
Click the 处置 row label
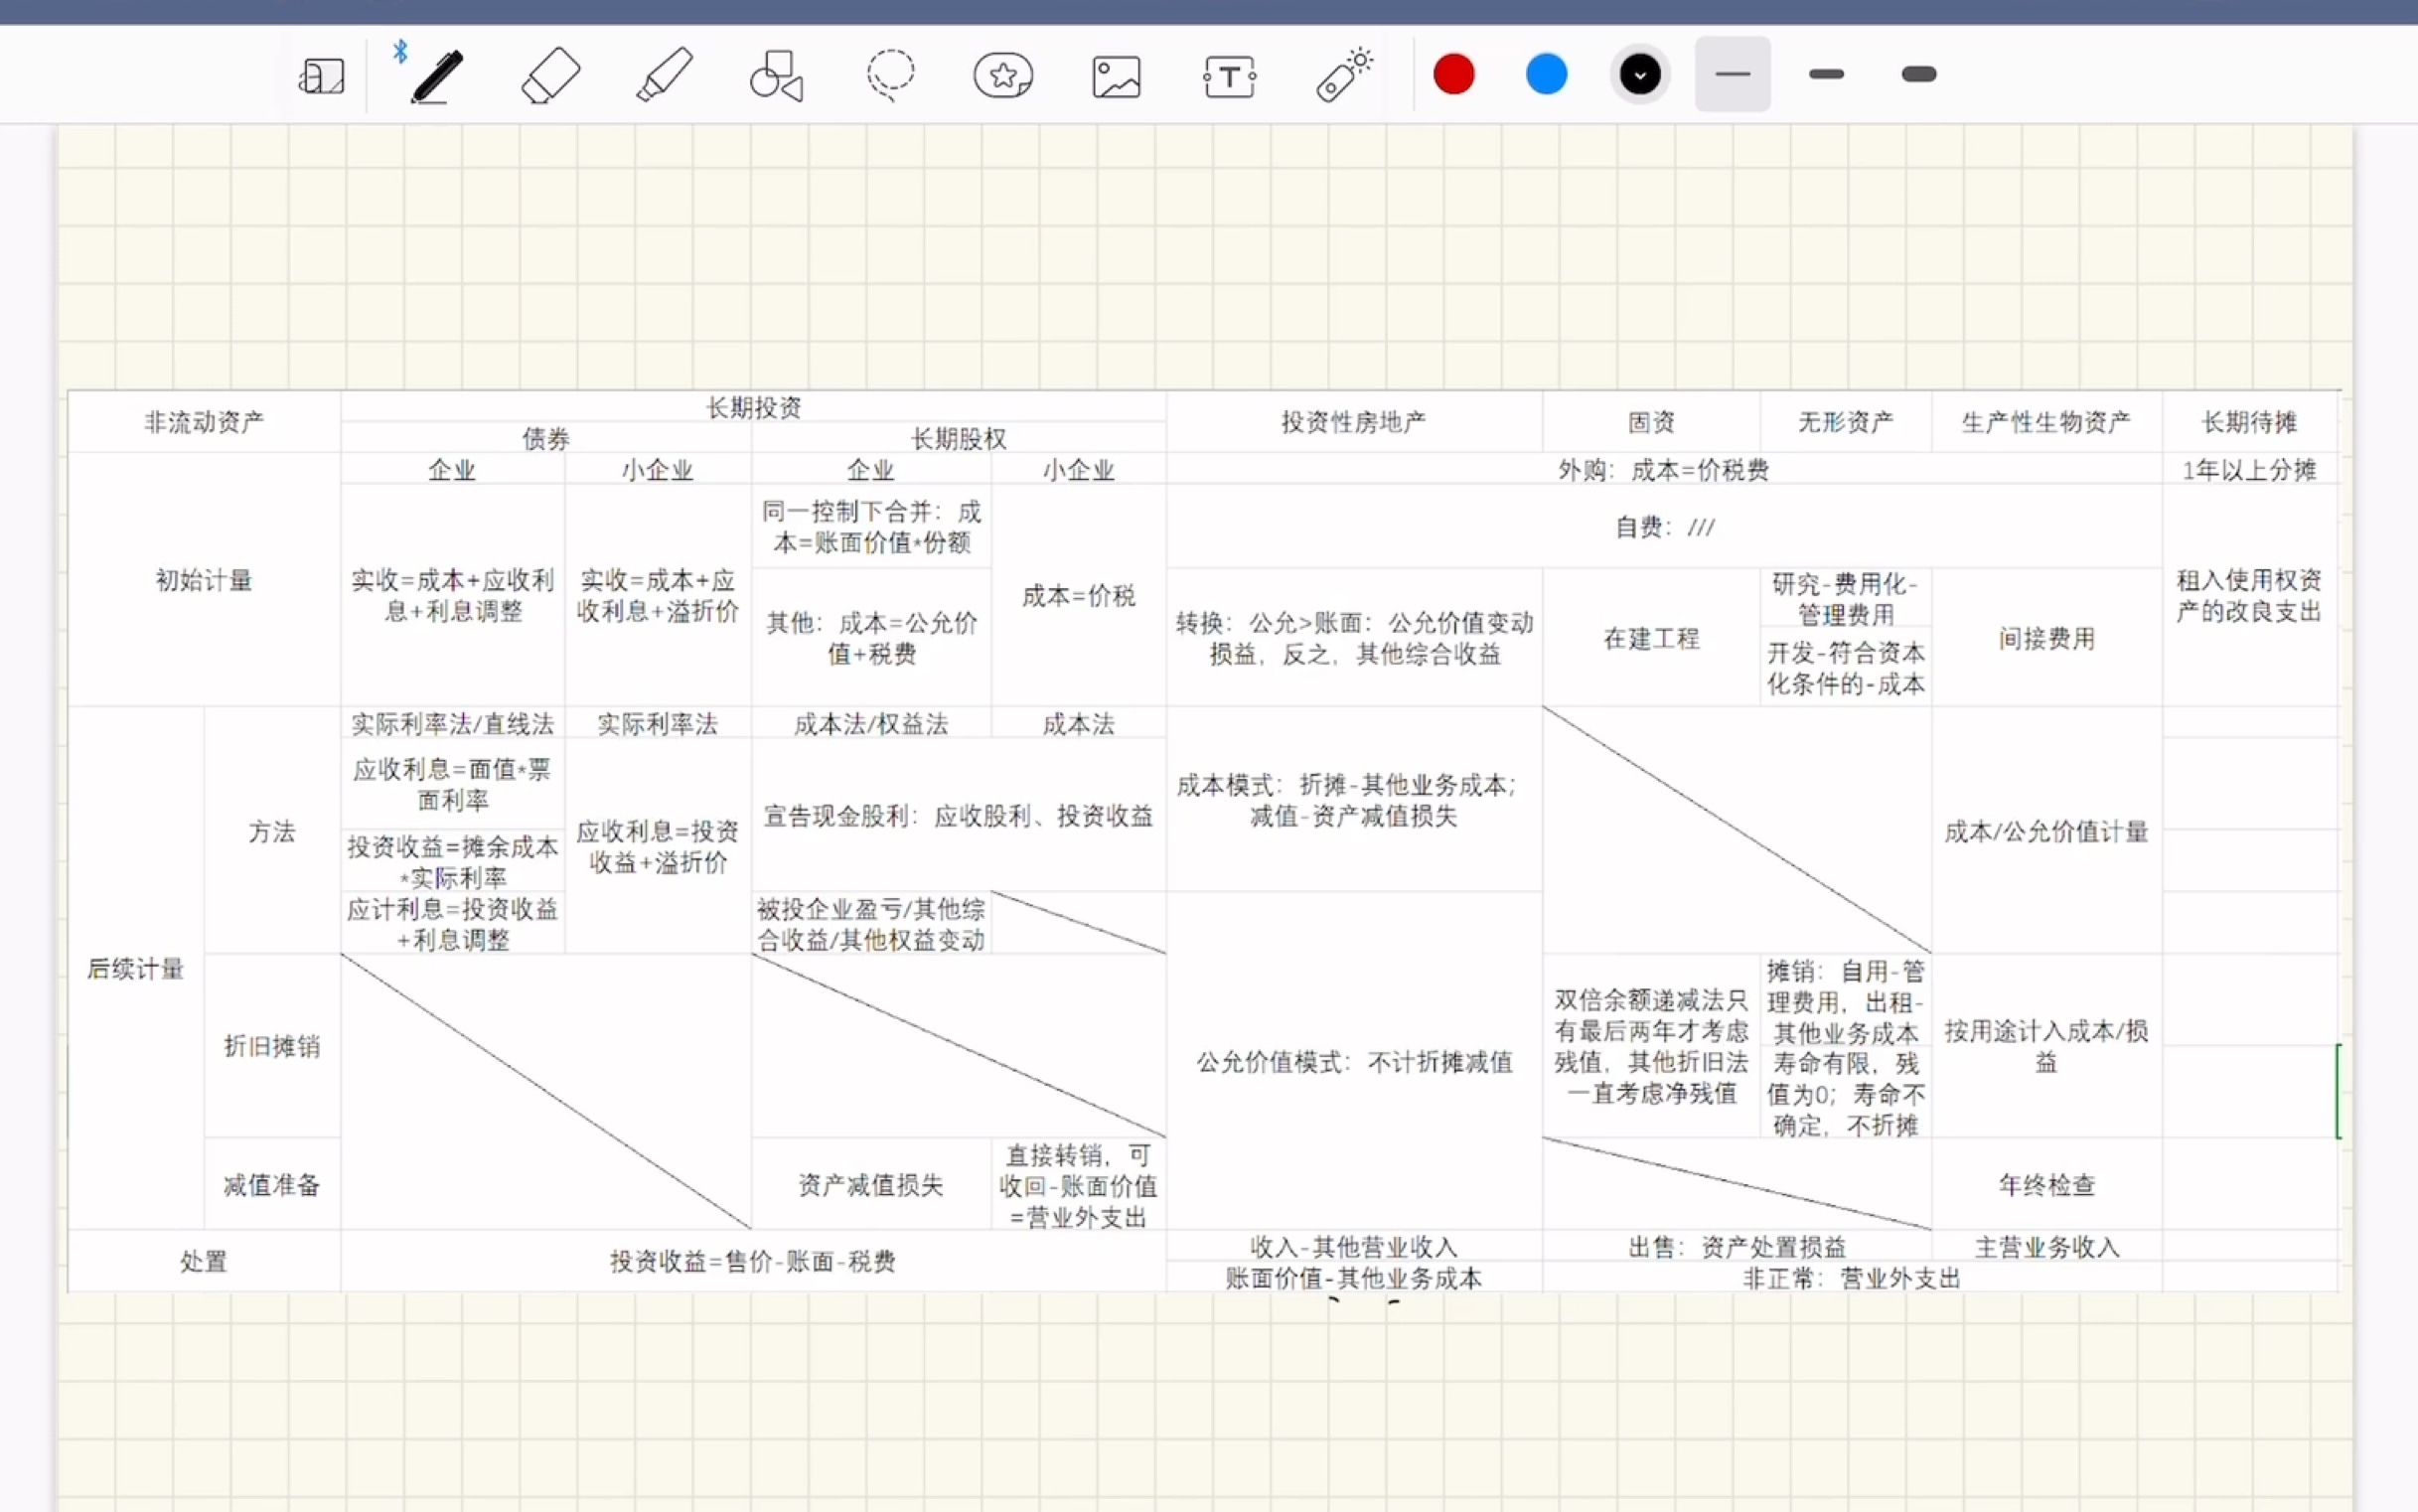coord(204,1261)
